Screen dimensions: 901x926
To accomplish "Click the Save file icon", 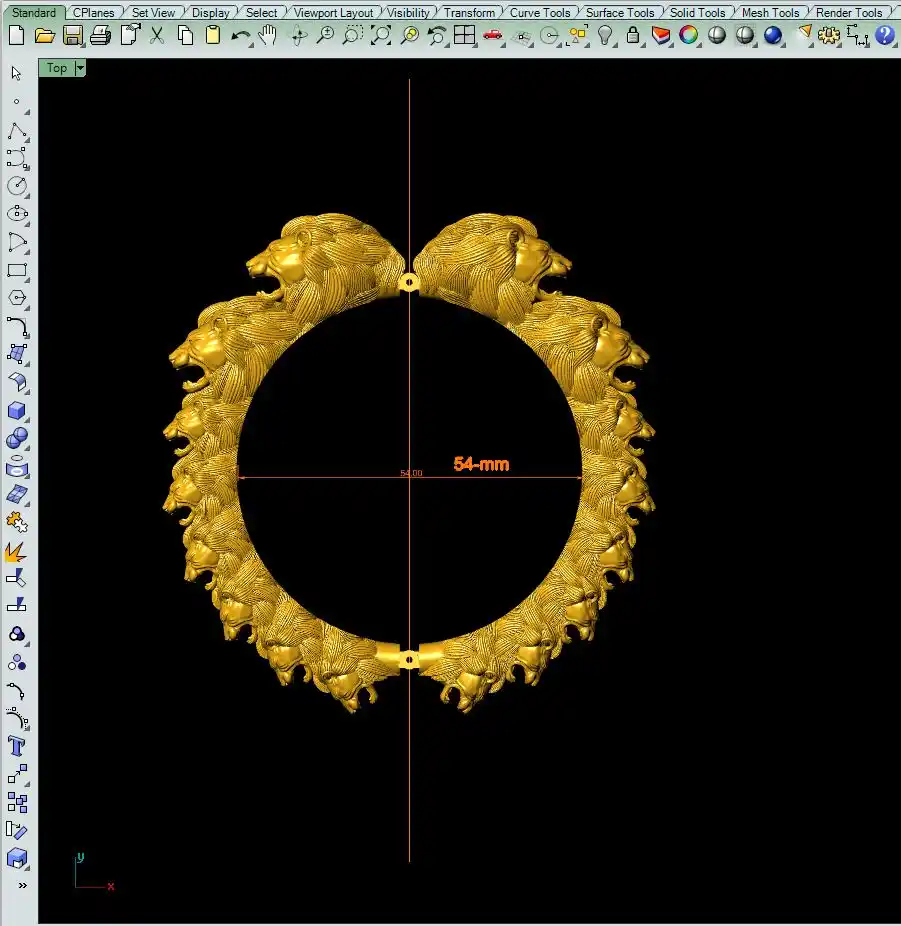I will [72, 35].
